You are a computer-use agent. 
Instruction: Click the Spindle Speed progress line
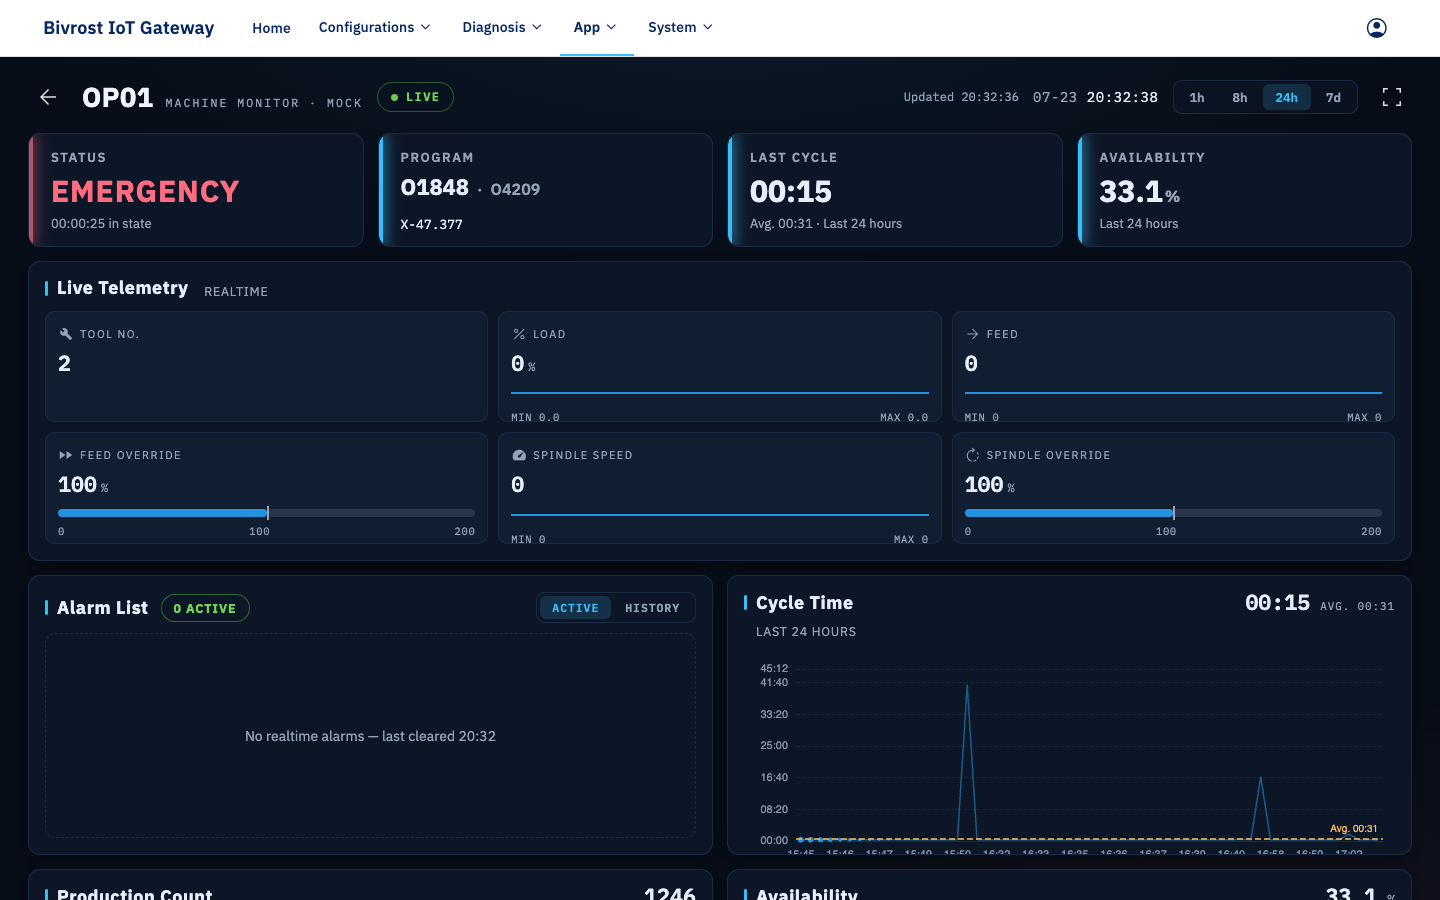(720, 515)
